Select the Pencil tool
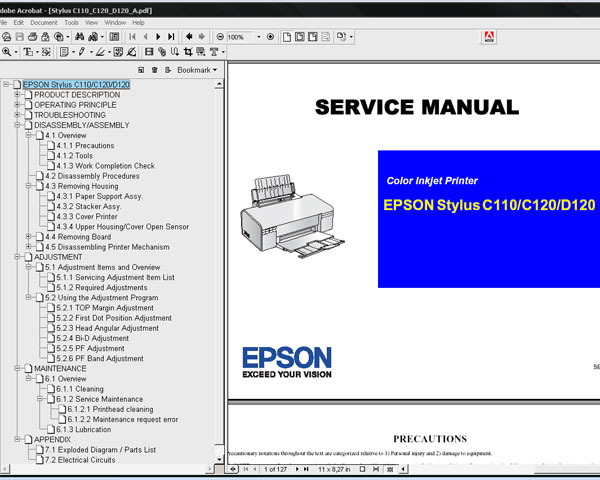Image resolution: width=600 pixels, height=480 pixels. [82, 52]
